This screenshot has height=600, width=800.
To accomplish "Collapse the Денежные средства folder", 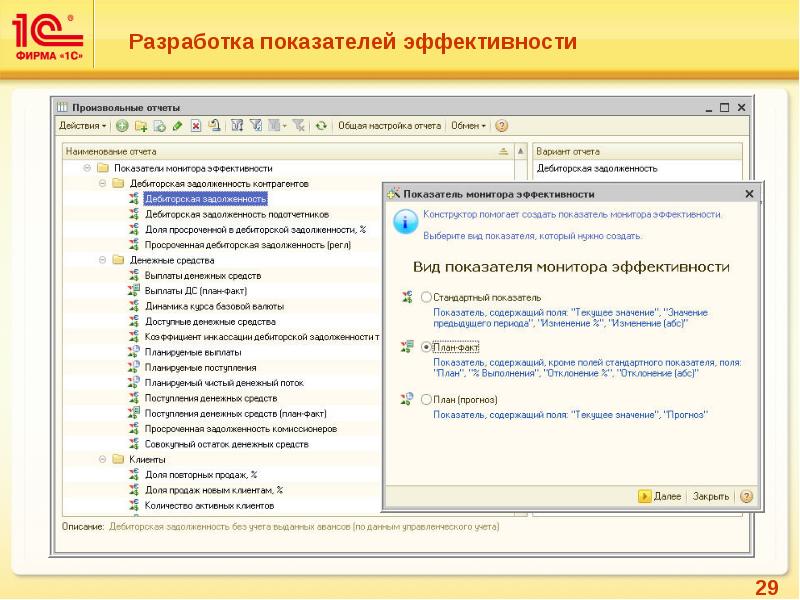I will coord(103,260).
